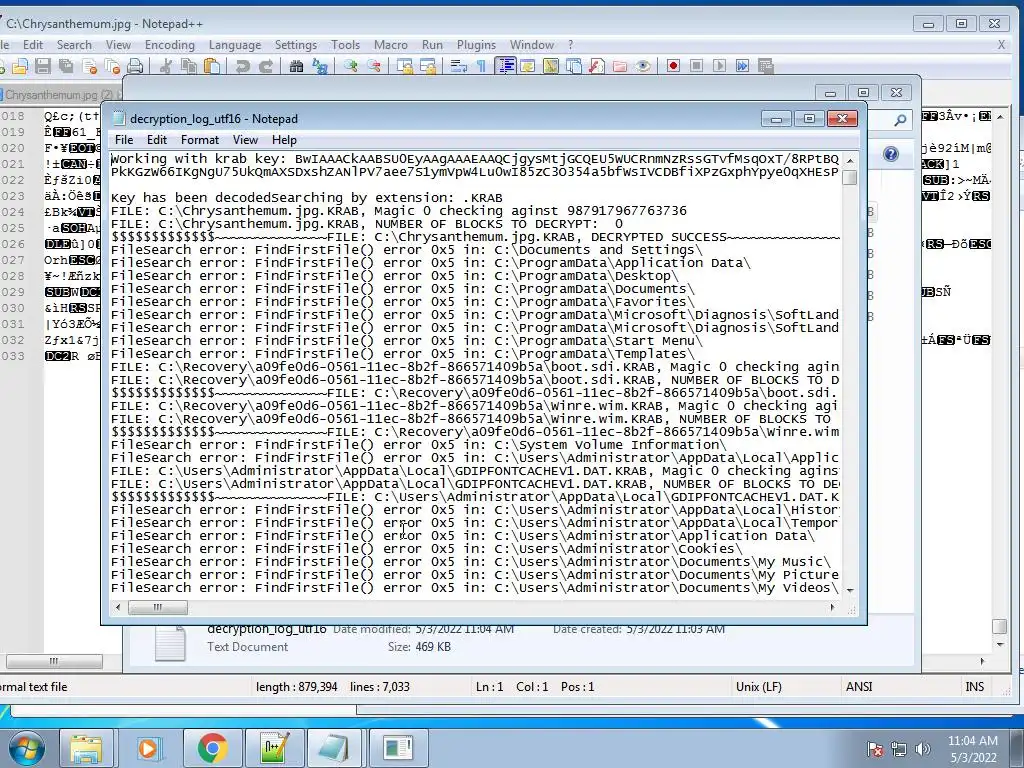Open Macro menu in Notepad++

pyautogui.click(x=391, y=45)
